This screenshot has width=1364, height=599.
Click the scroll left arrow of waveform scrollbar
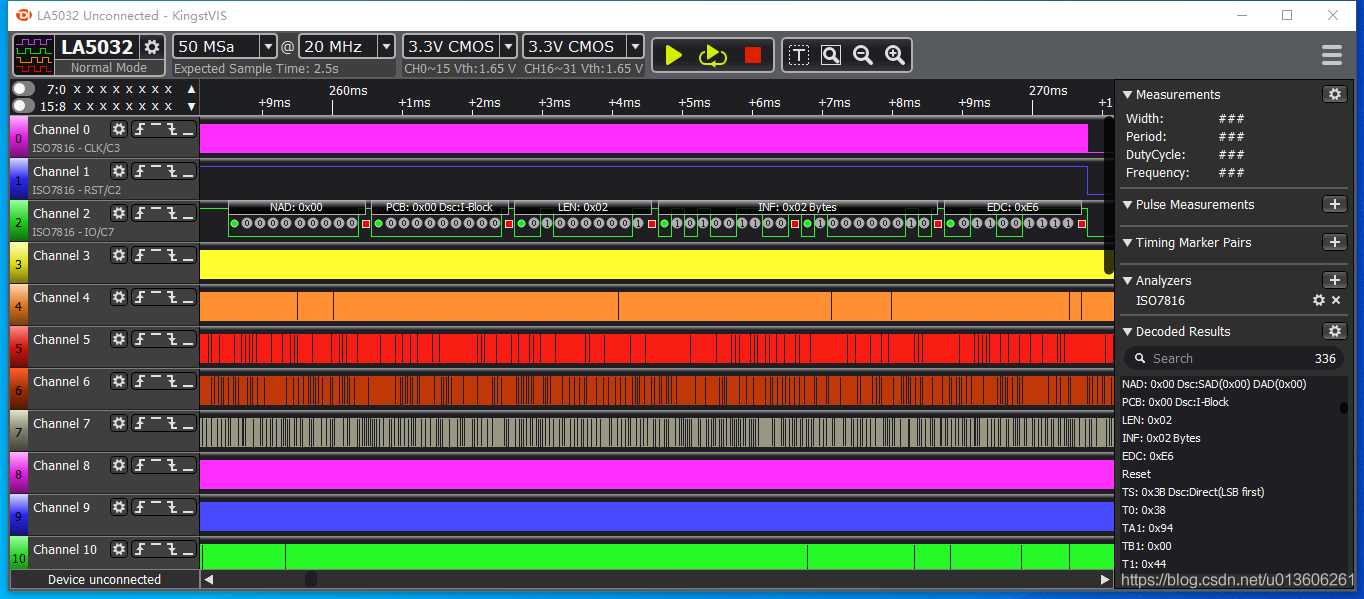click(x=208, y=579)
